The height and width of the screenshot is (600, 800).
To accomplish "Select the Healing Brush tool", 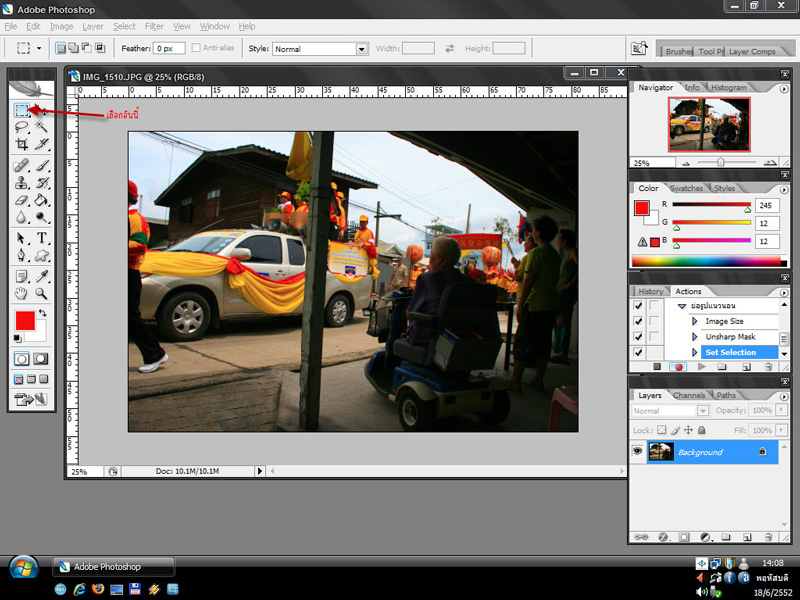I will click(21, 165).
